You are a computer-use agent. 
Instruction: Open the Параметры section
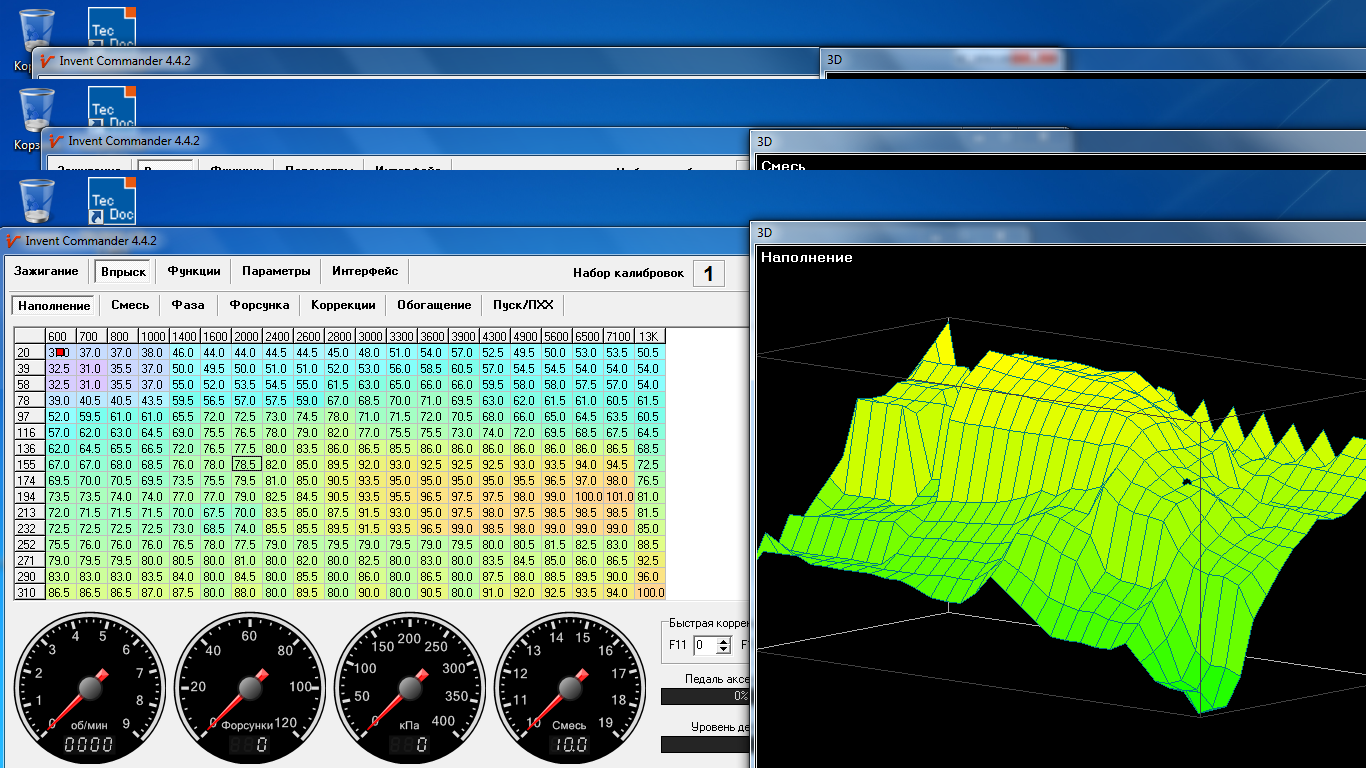click(276, 271)
